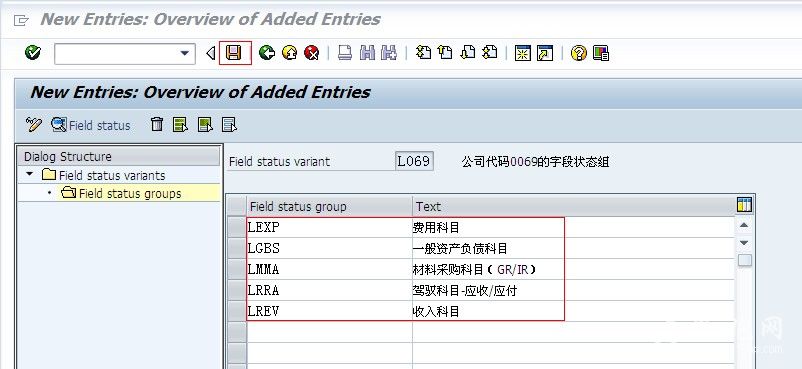802x369 pixels.
Task: Select the LRRA row selector
Action: [237, 290]
